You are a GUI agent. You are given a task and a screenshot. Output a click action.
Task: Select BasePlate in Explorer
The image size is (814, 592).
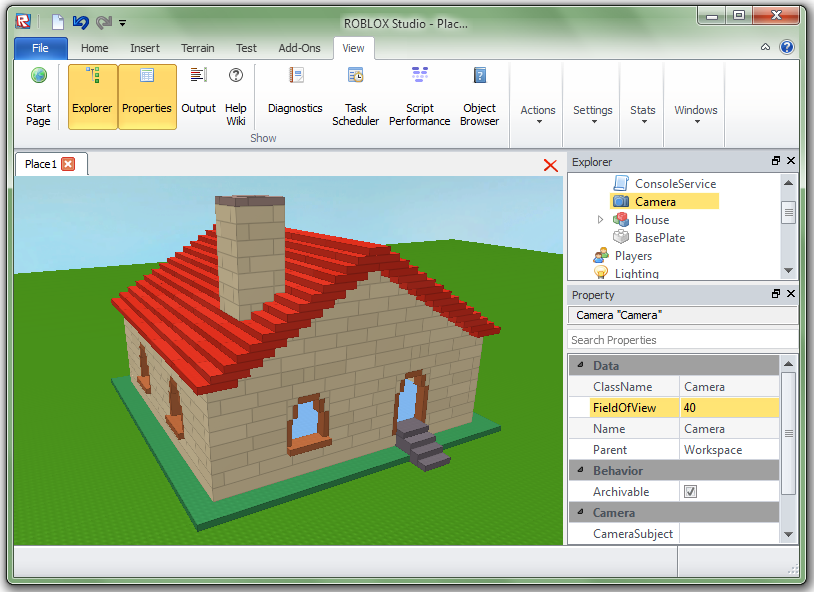pos(660,238)
